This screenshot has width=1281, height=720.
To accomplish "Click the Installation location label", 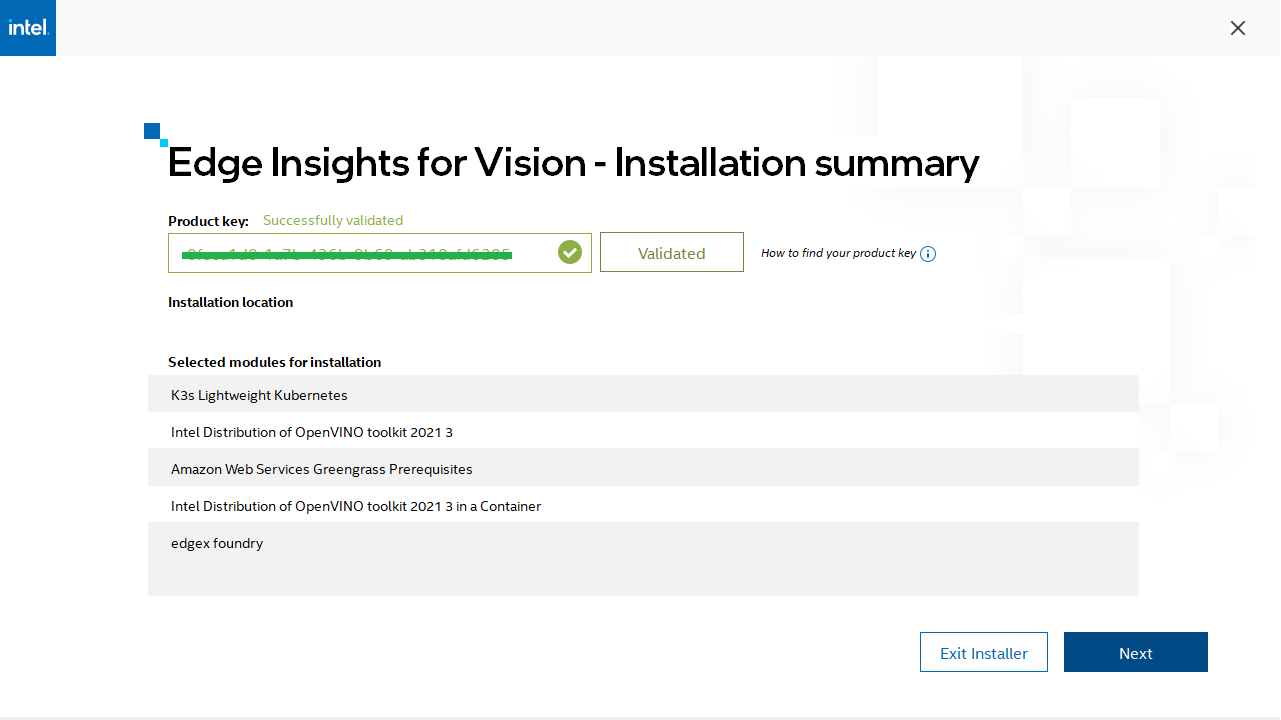I will 231,302.
